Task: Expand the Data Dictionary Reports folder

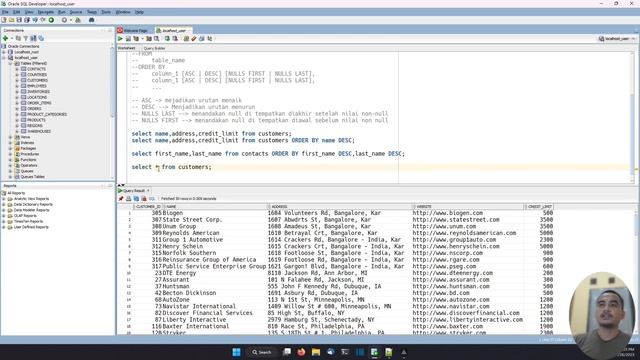Action: tap(4, 204)
